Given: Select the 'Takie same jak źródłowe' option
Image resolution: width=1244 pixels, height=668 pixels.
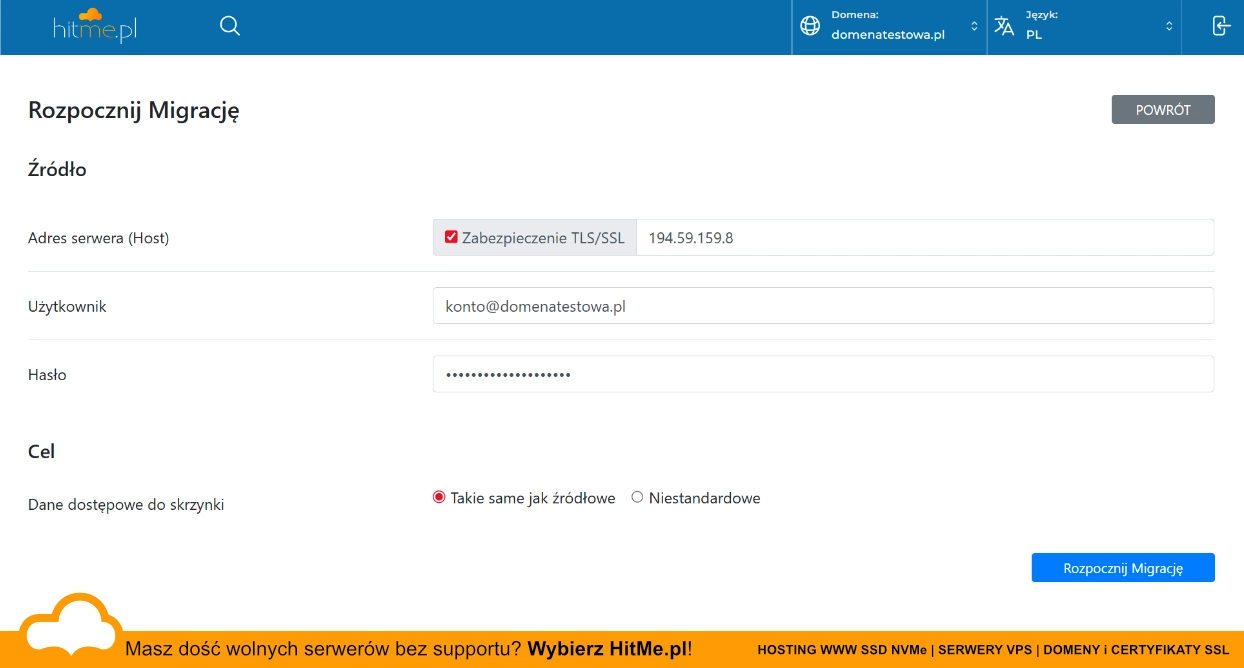Looking at the screenshot, I should click(x=439, y=497).
